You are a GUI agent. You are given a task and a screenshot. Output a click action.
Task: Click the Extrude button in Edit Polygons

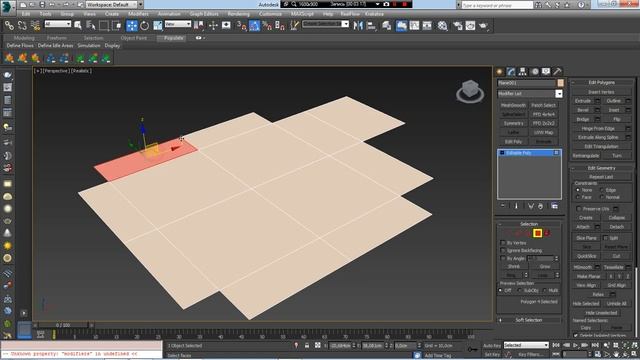[582, 101]
